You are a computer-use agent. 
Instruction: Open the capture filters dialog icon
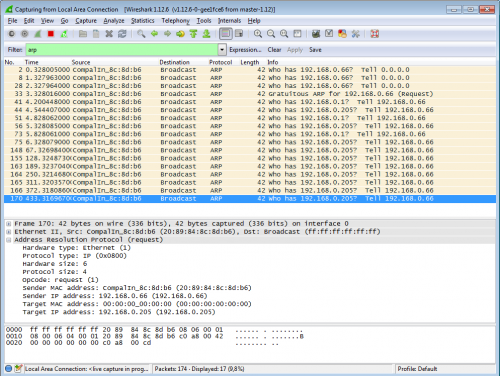coord(316,34)
